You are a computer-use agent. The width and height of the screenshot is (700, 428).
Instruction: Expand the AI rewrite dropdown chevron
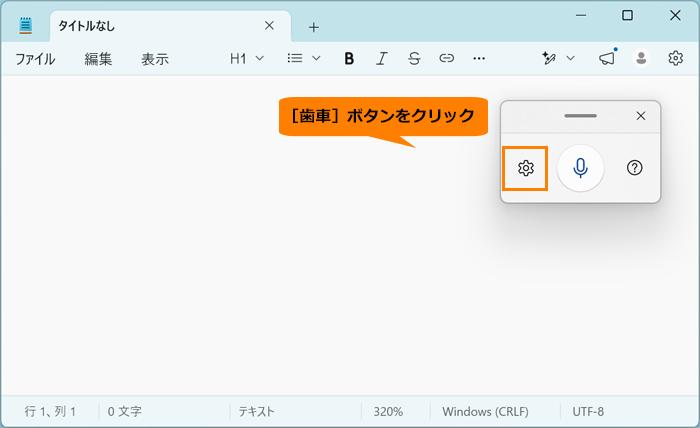(x=571, y=58)
